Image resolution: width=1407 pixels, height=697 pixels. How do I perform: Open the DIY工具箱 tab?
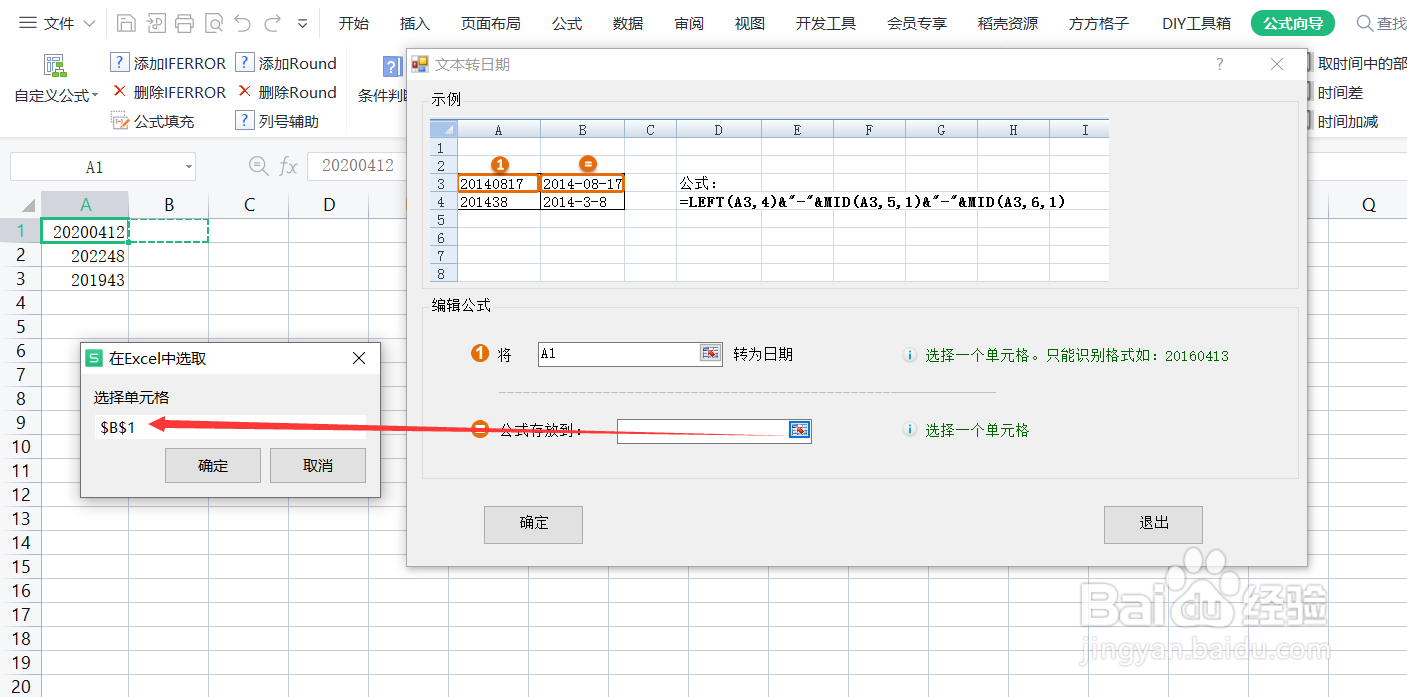[x=1196, y=23]
